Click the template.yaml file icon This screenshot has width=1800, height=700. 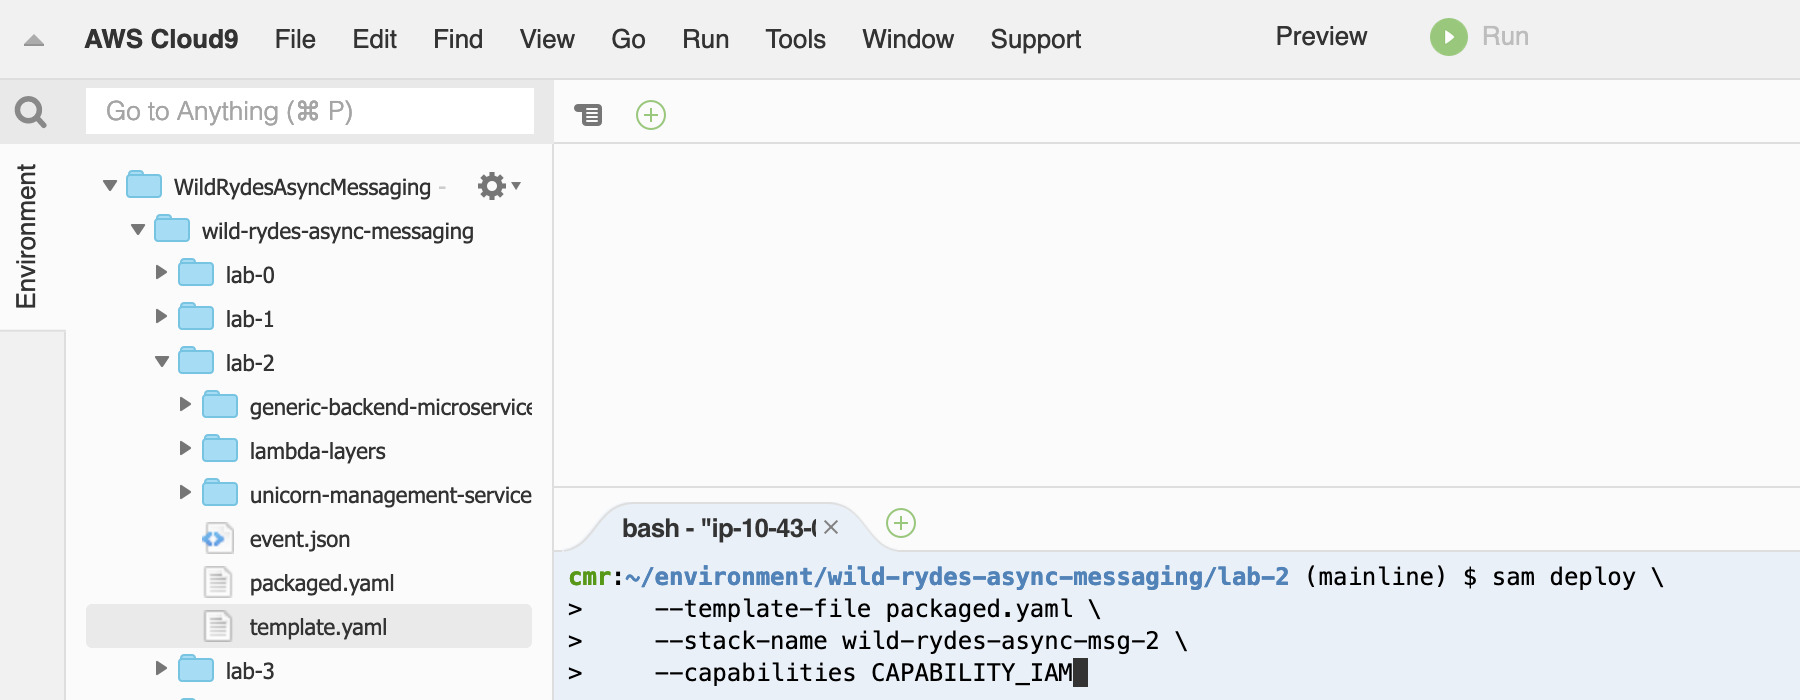[x=217, y=627]
